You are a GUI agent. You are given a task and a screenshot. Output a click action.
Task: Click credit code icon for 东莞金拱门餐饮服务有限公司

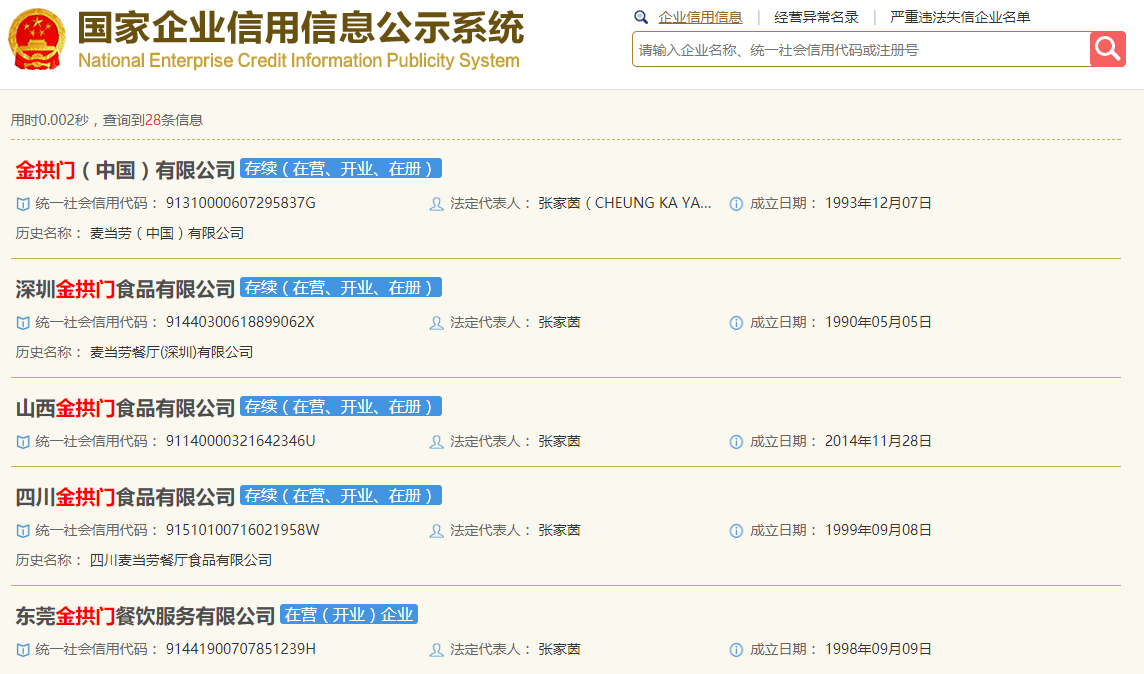[23, 650]
